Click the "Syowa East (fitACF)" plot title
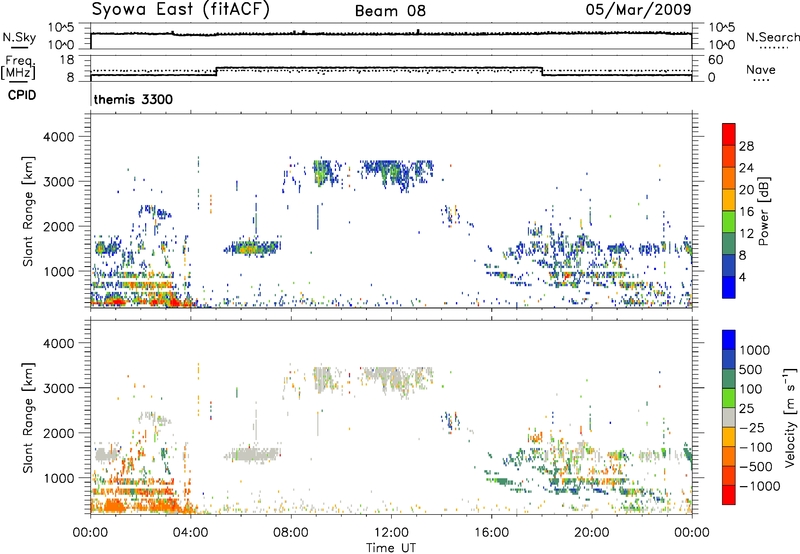 [x=181, y=10]
